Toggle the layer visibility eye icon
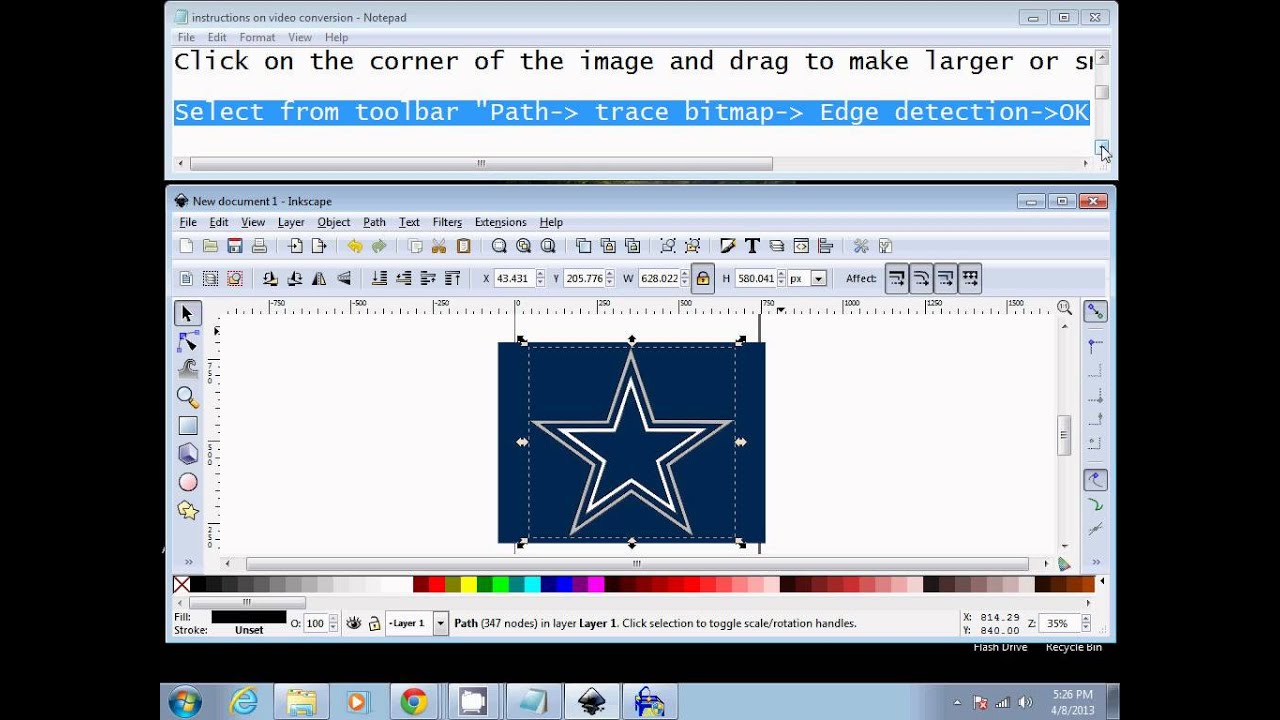Viewport: 1280px width, 720px height. coord(353,623)
